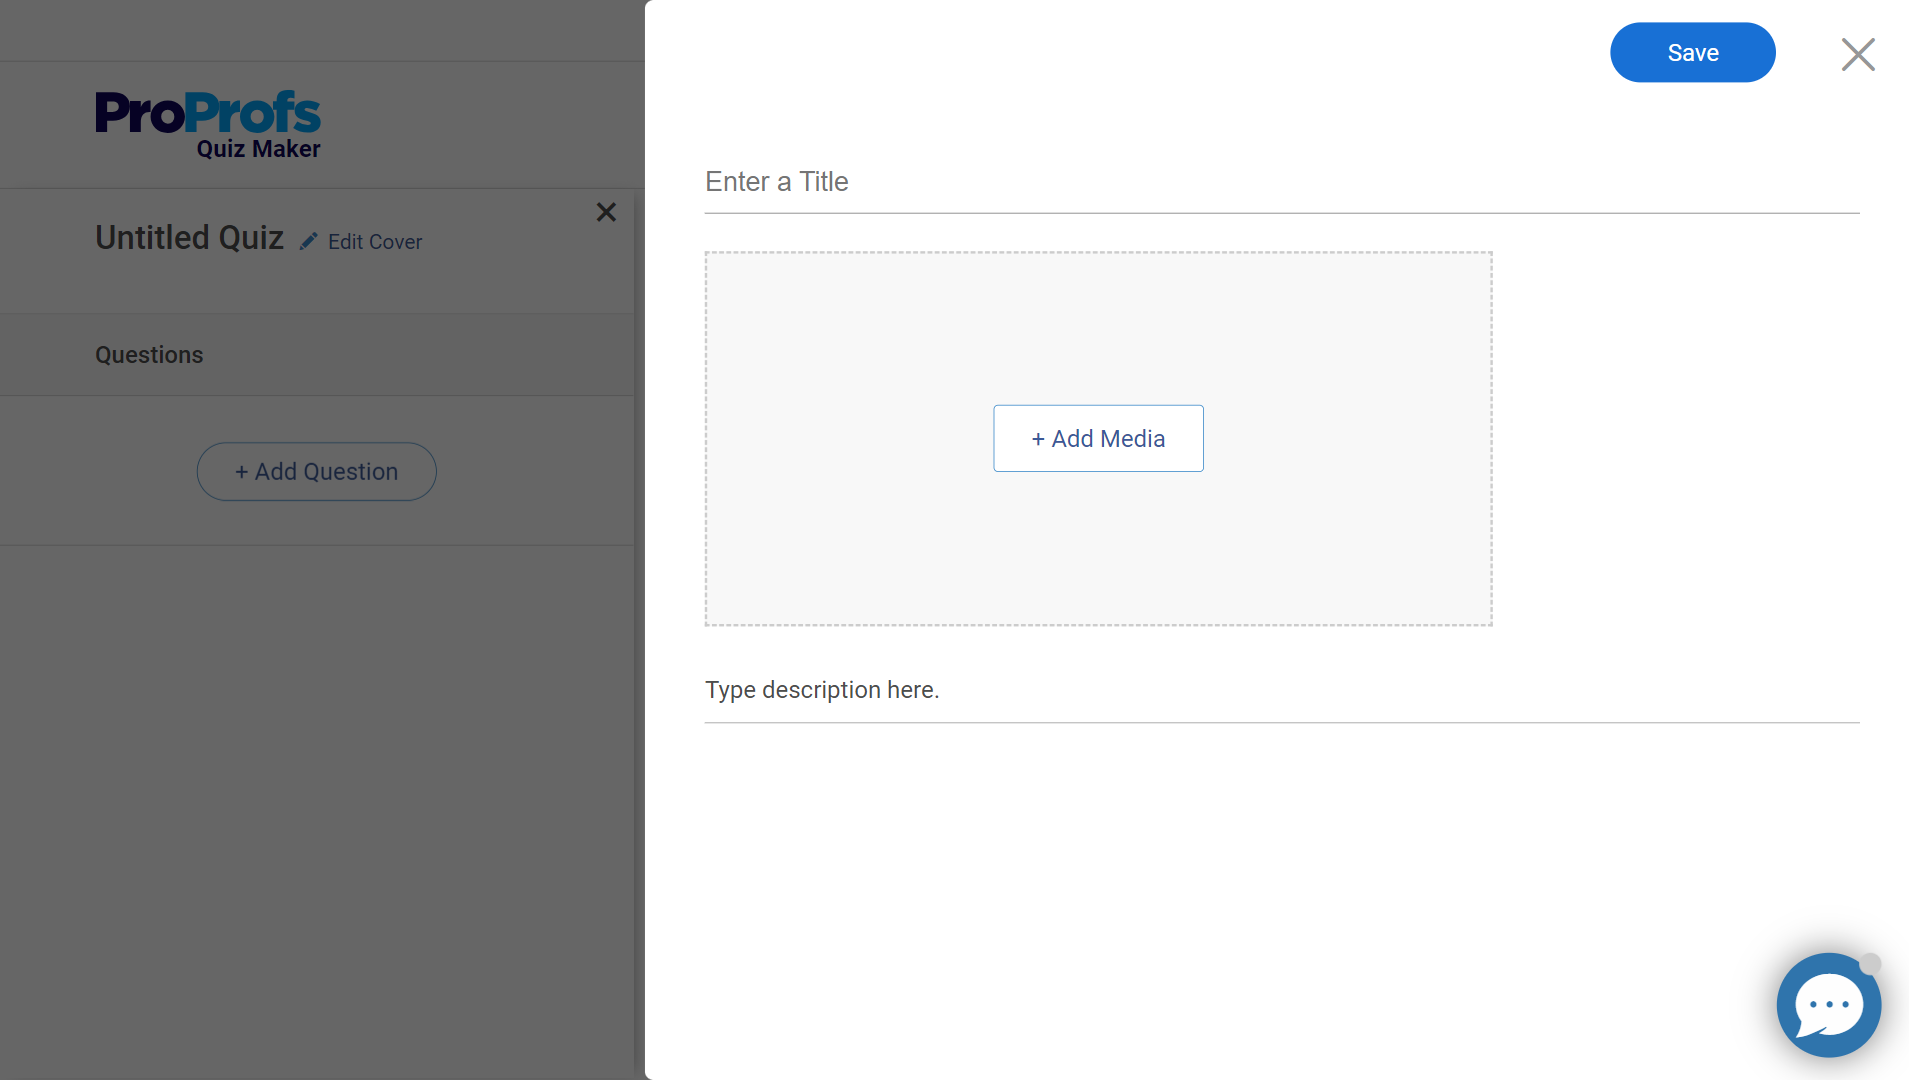Click the ProProfs logo
Image resolution: width=1909 pixels, height=1080 pixels.
click(208, 113)
